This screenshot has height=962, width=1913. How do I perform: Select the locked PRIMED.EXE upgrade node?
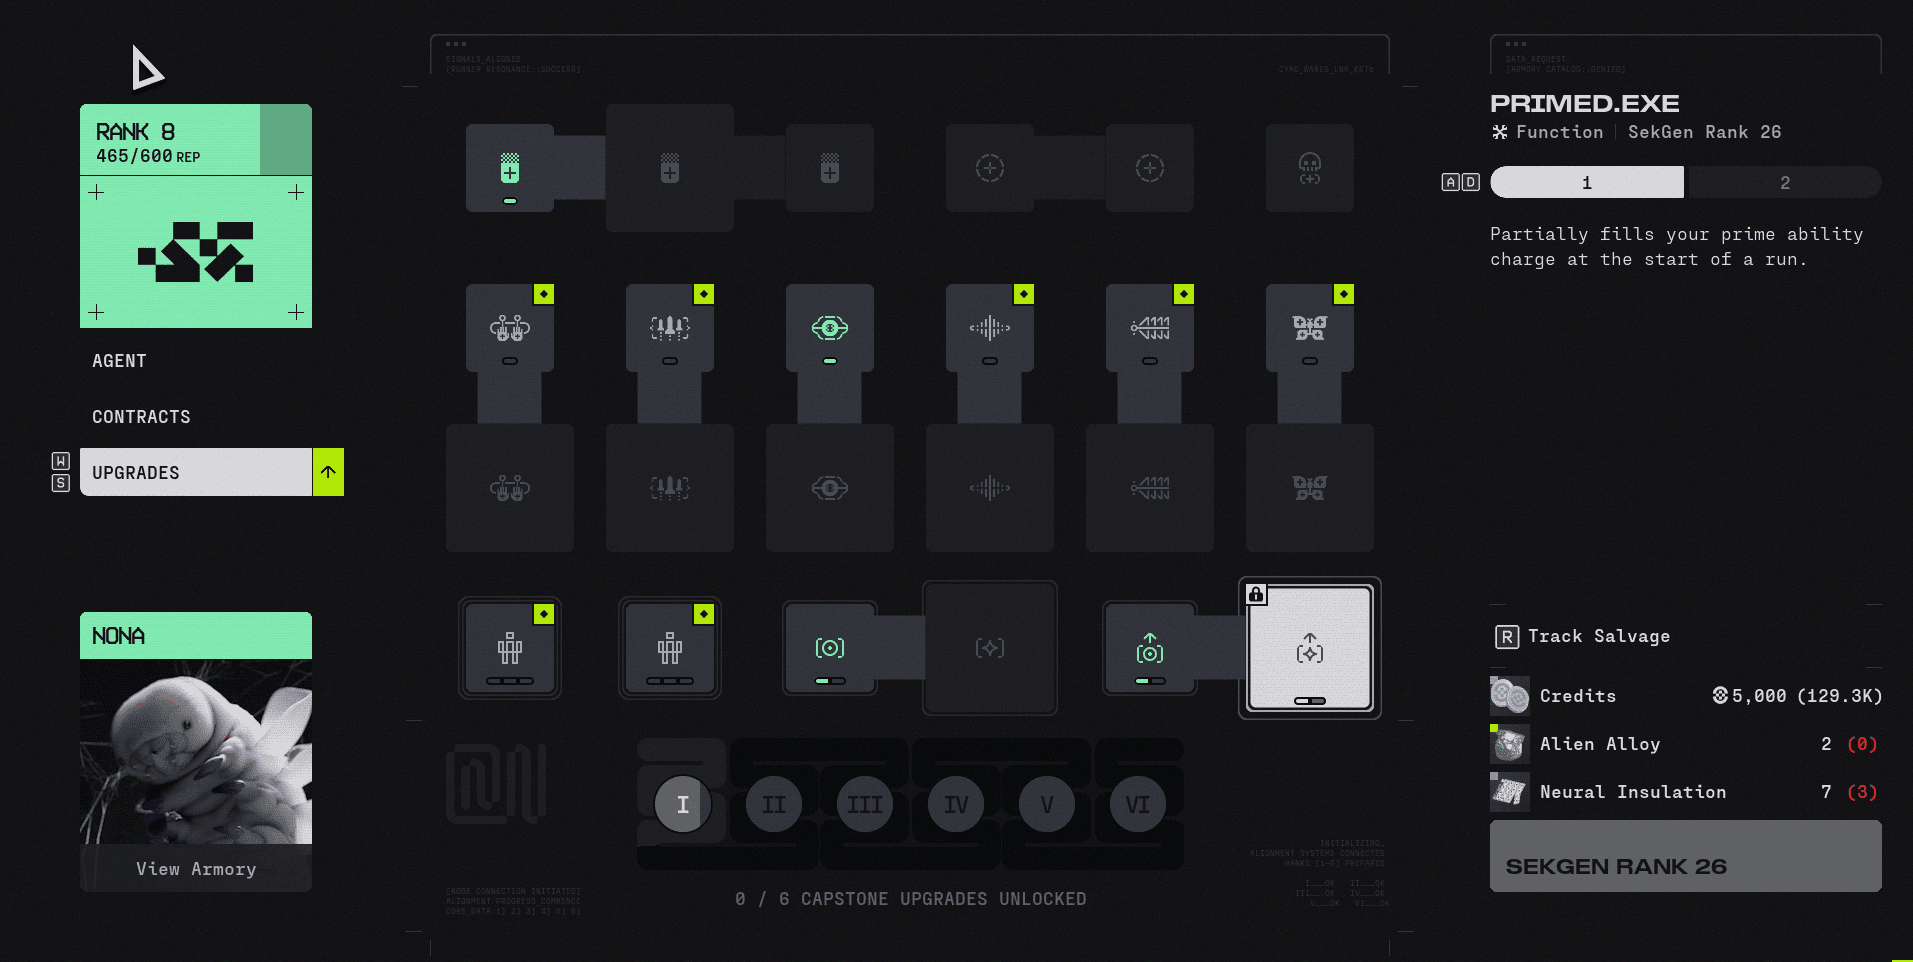click(1310, 648)
